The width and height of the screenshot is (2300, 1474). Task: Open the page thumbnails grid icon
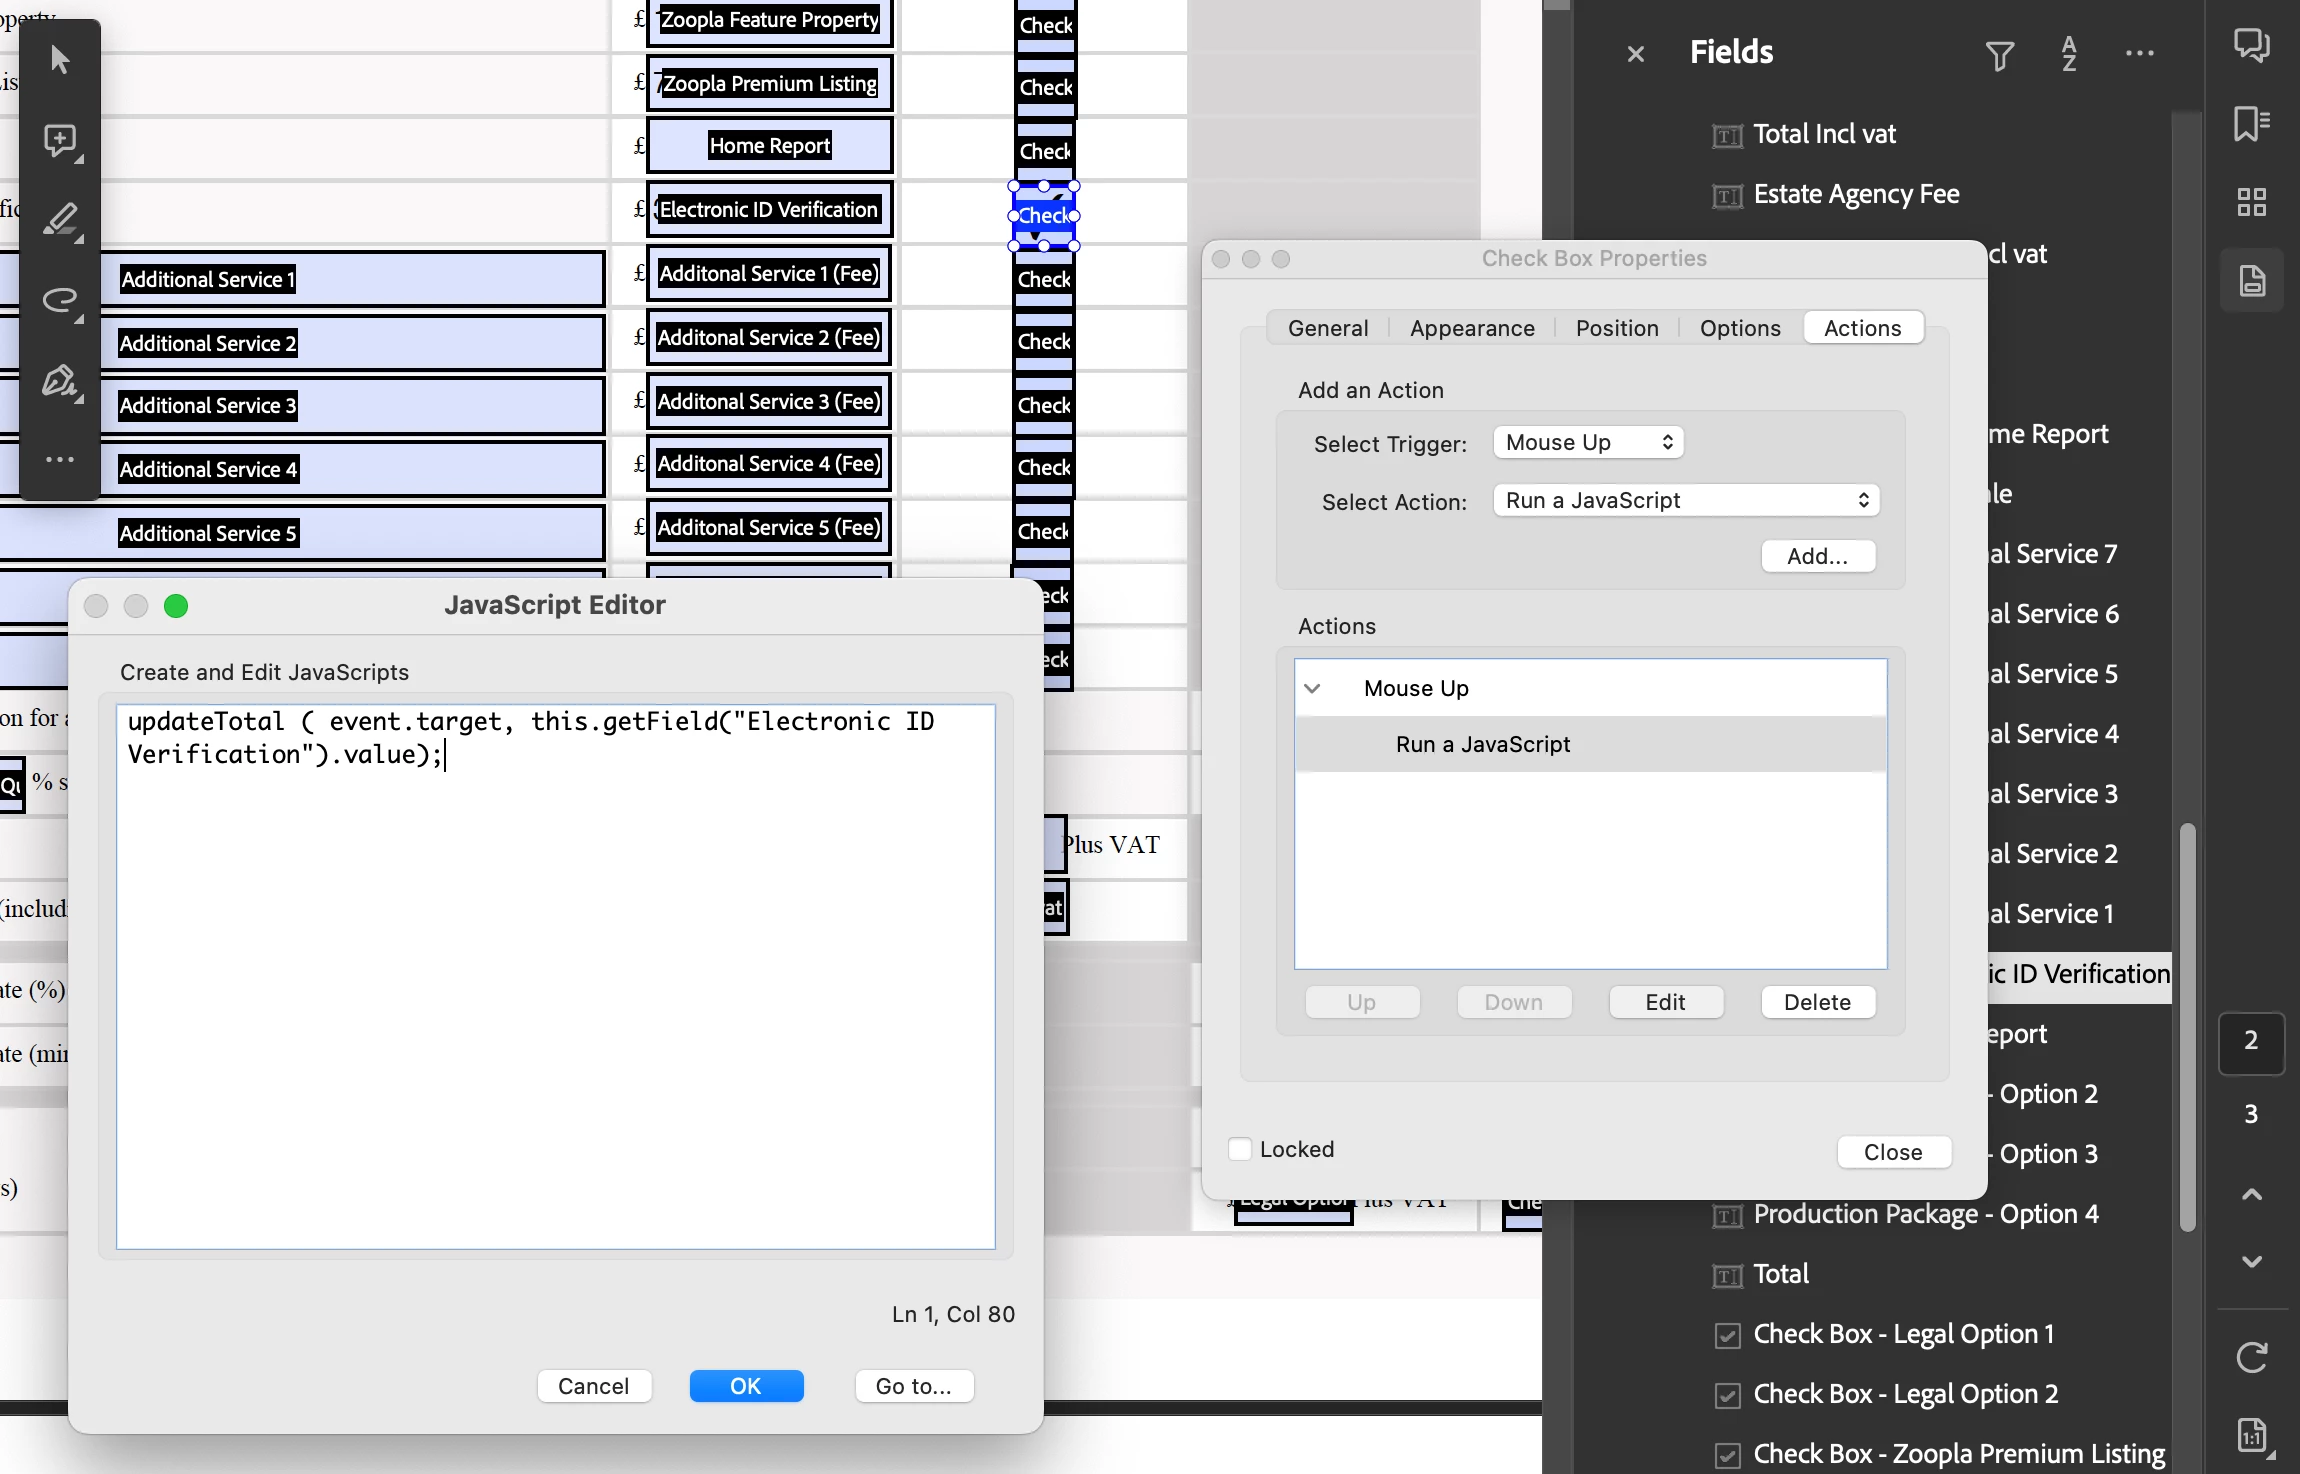[2251, 202]
